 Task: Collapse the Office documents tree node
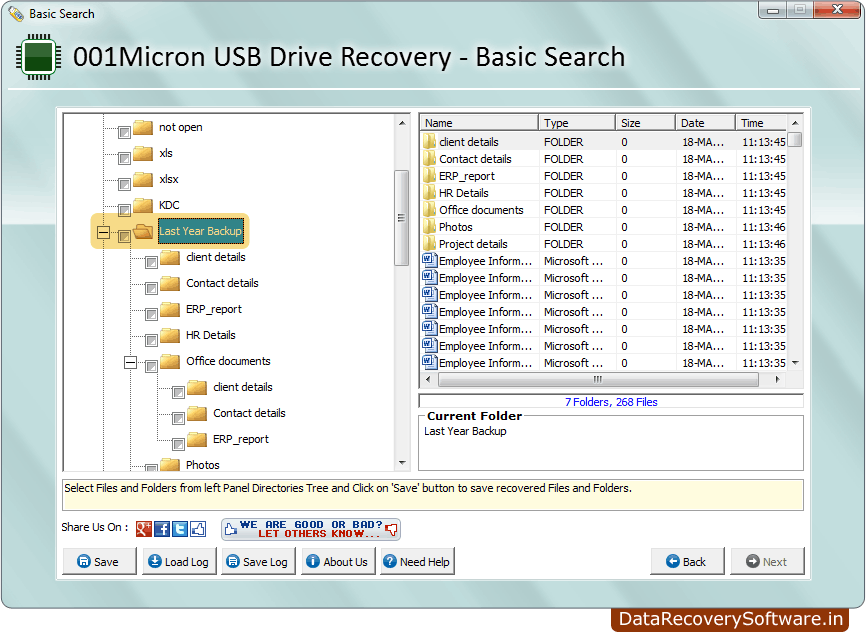130,362
